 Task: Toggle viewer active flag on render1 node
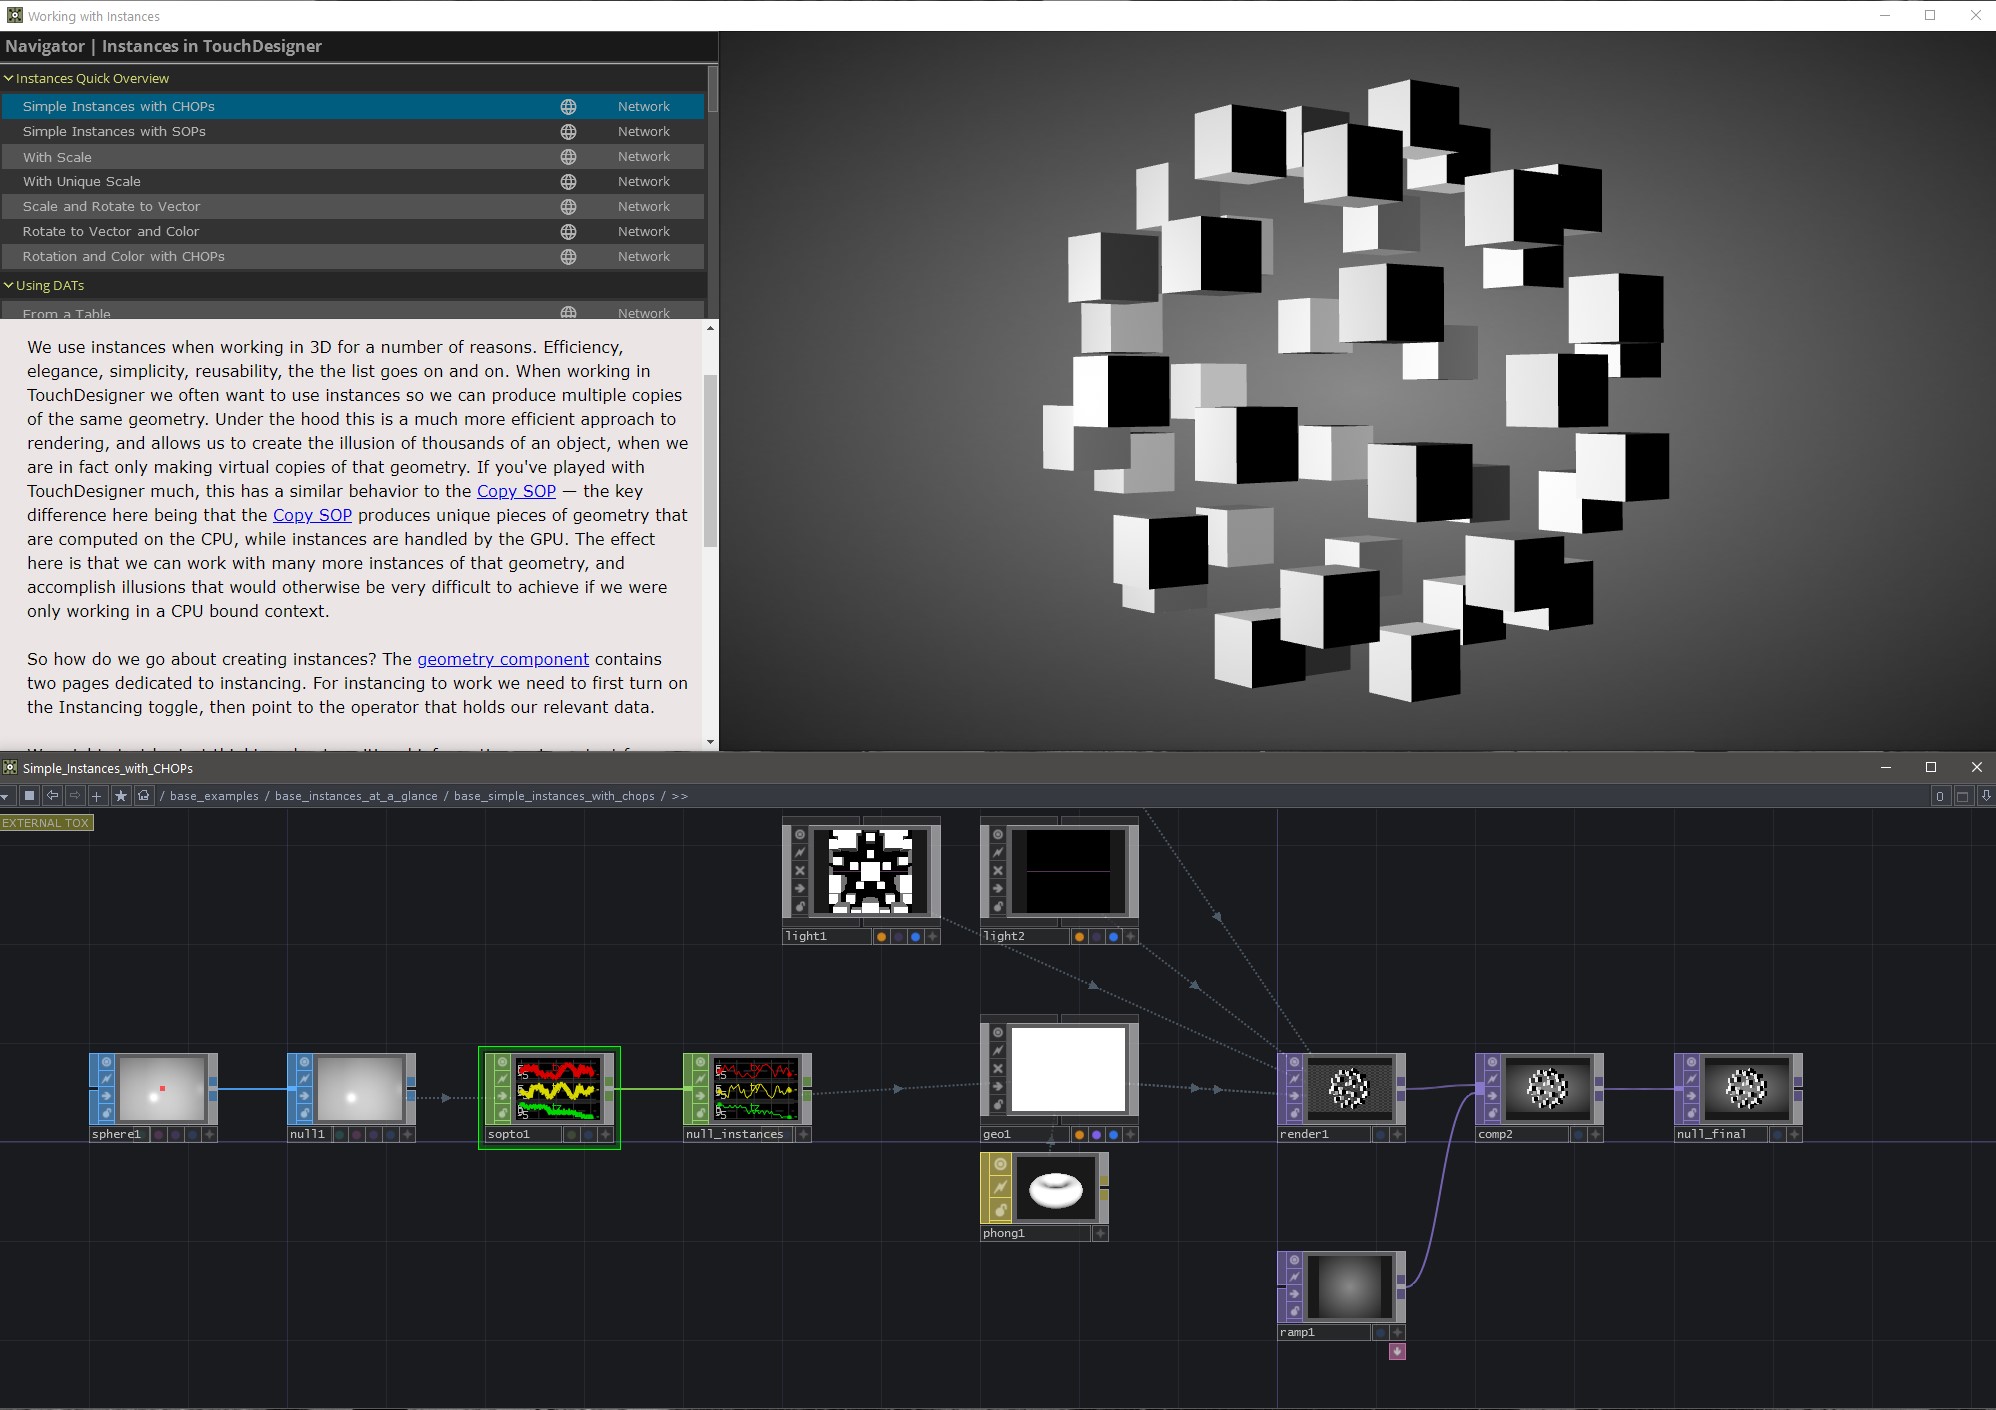point(1294,1062)
